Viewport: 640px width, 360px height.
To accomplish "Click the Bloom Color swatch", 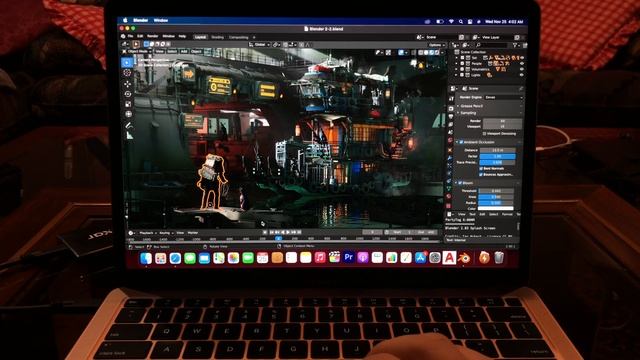I will (496, 208).
